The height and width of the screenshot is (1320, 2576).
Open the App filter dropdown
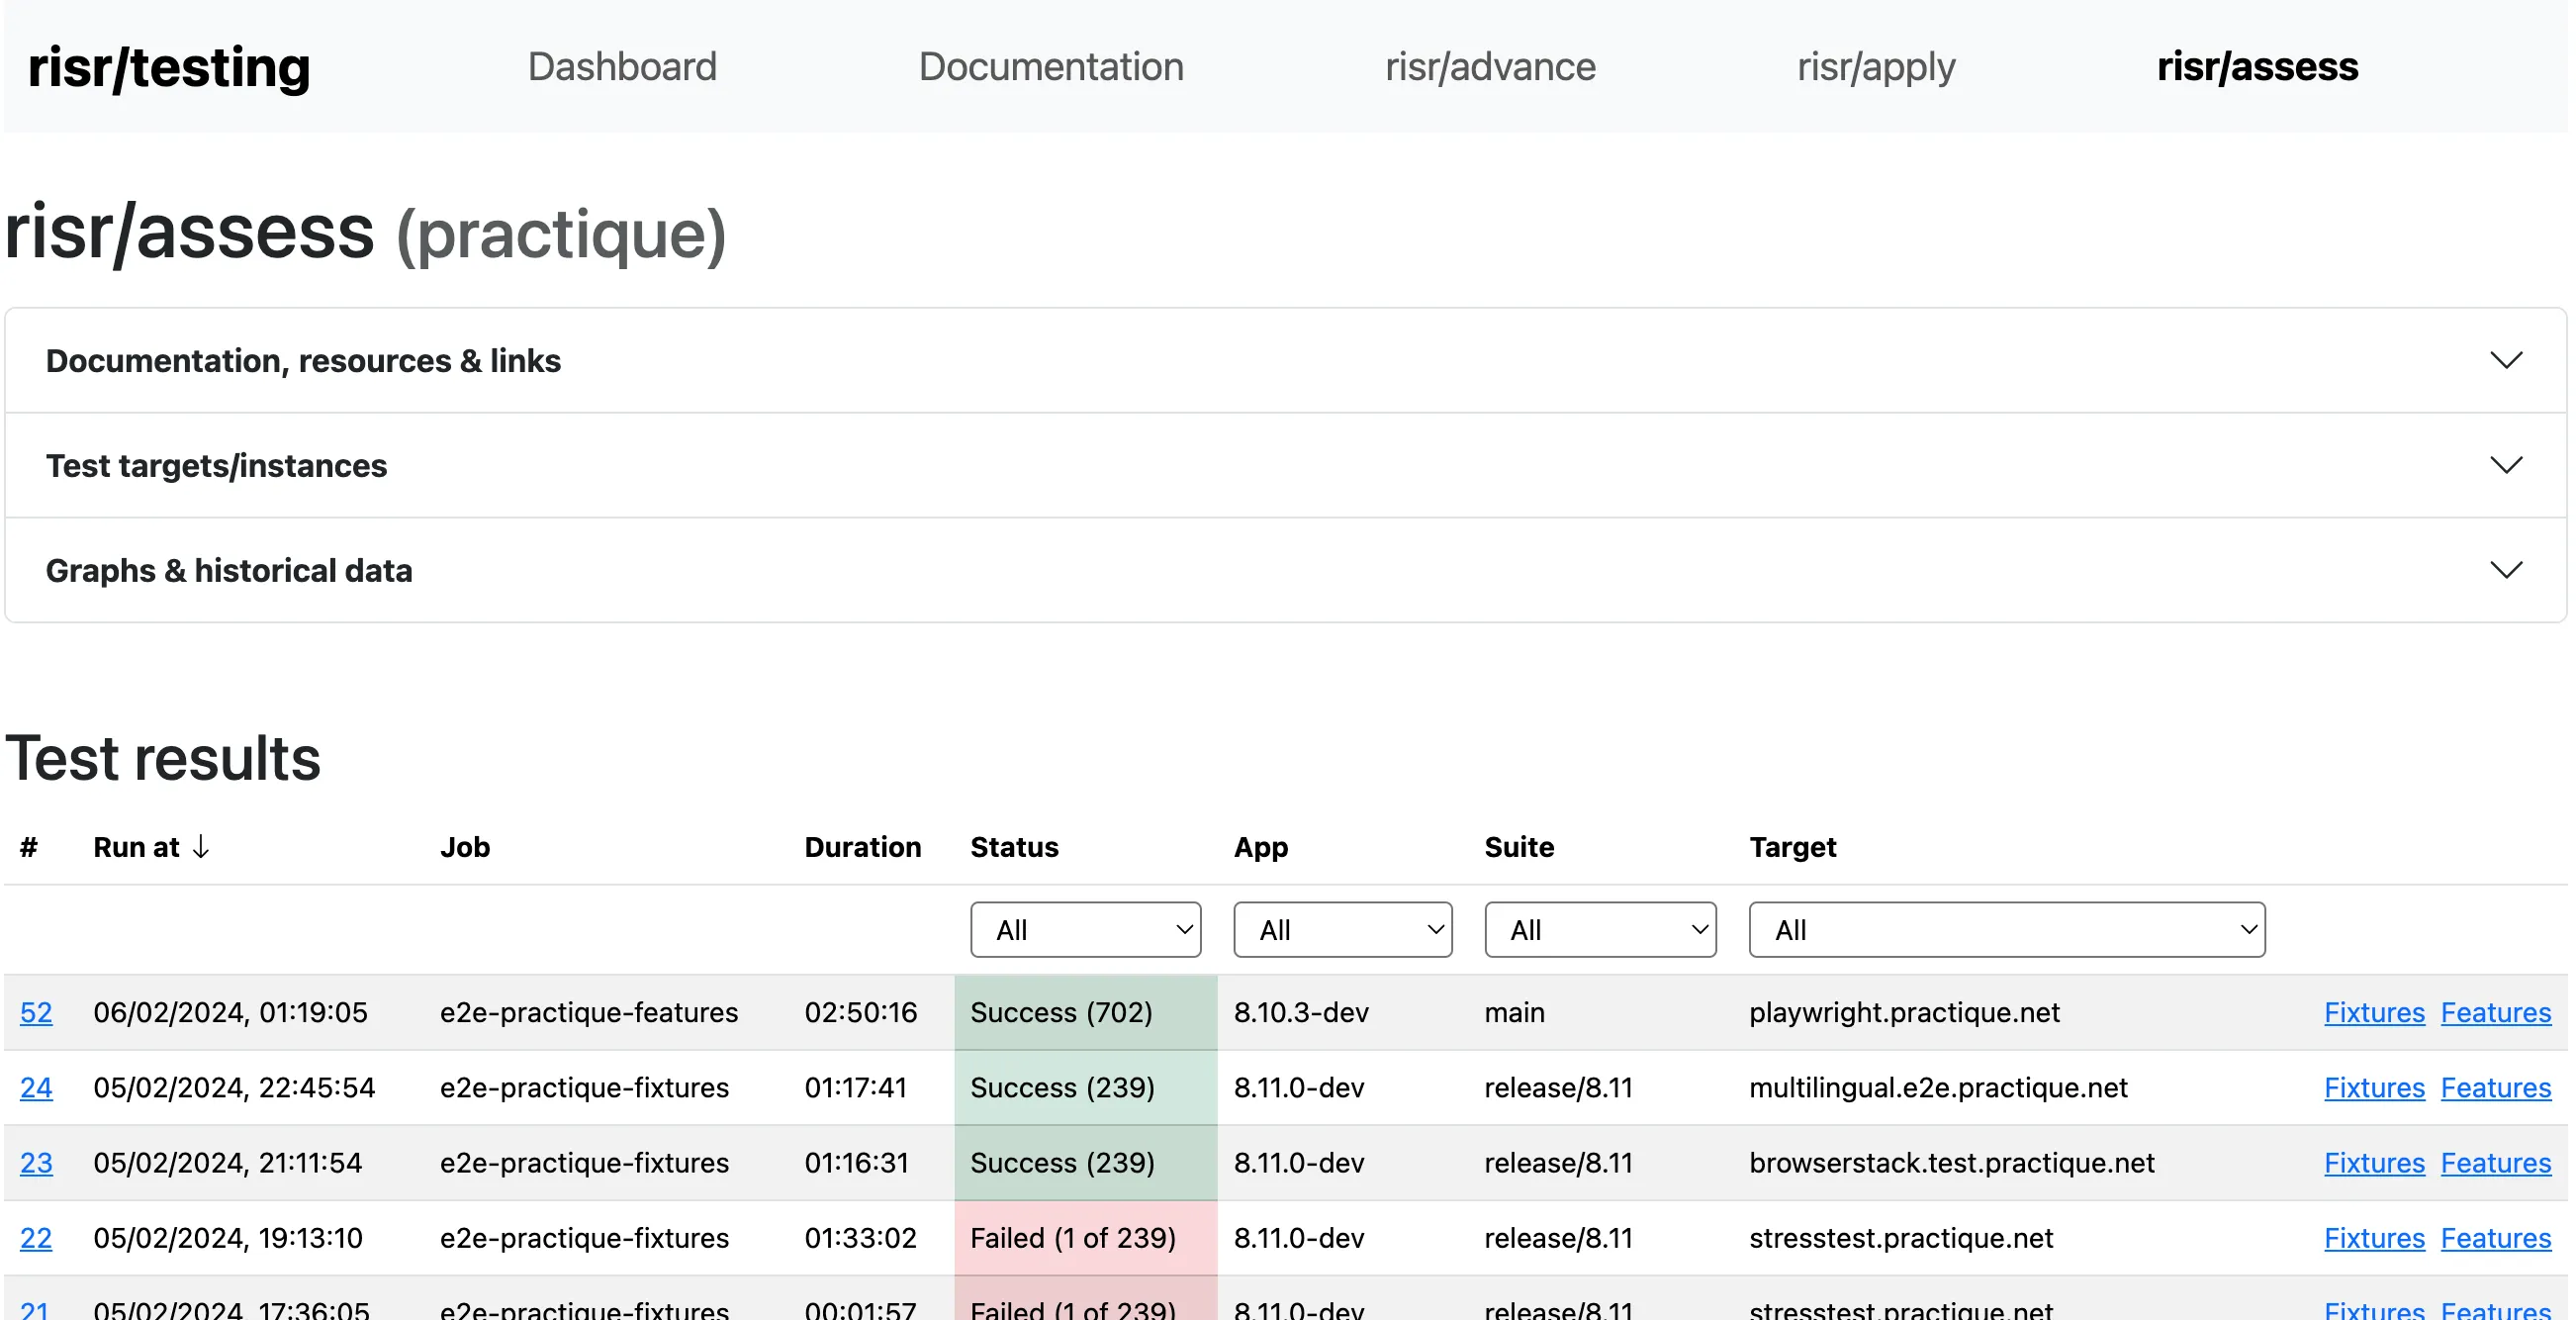click(1342, 930)
